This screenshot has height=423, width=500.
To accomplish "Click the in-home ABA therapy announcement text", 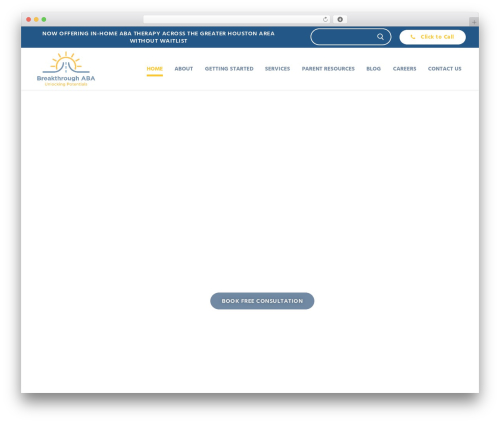I will (158, 37).
